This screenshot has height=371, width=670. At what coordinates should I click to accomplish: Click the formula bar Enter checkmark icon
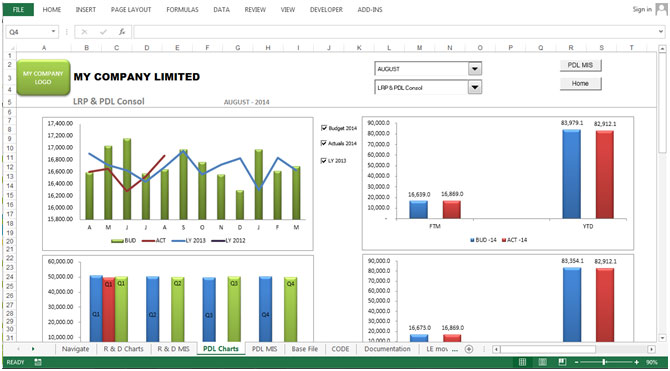tap(103, 32)
